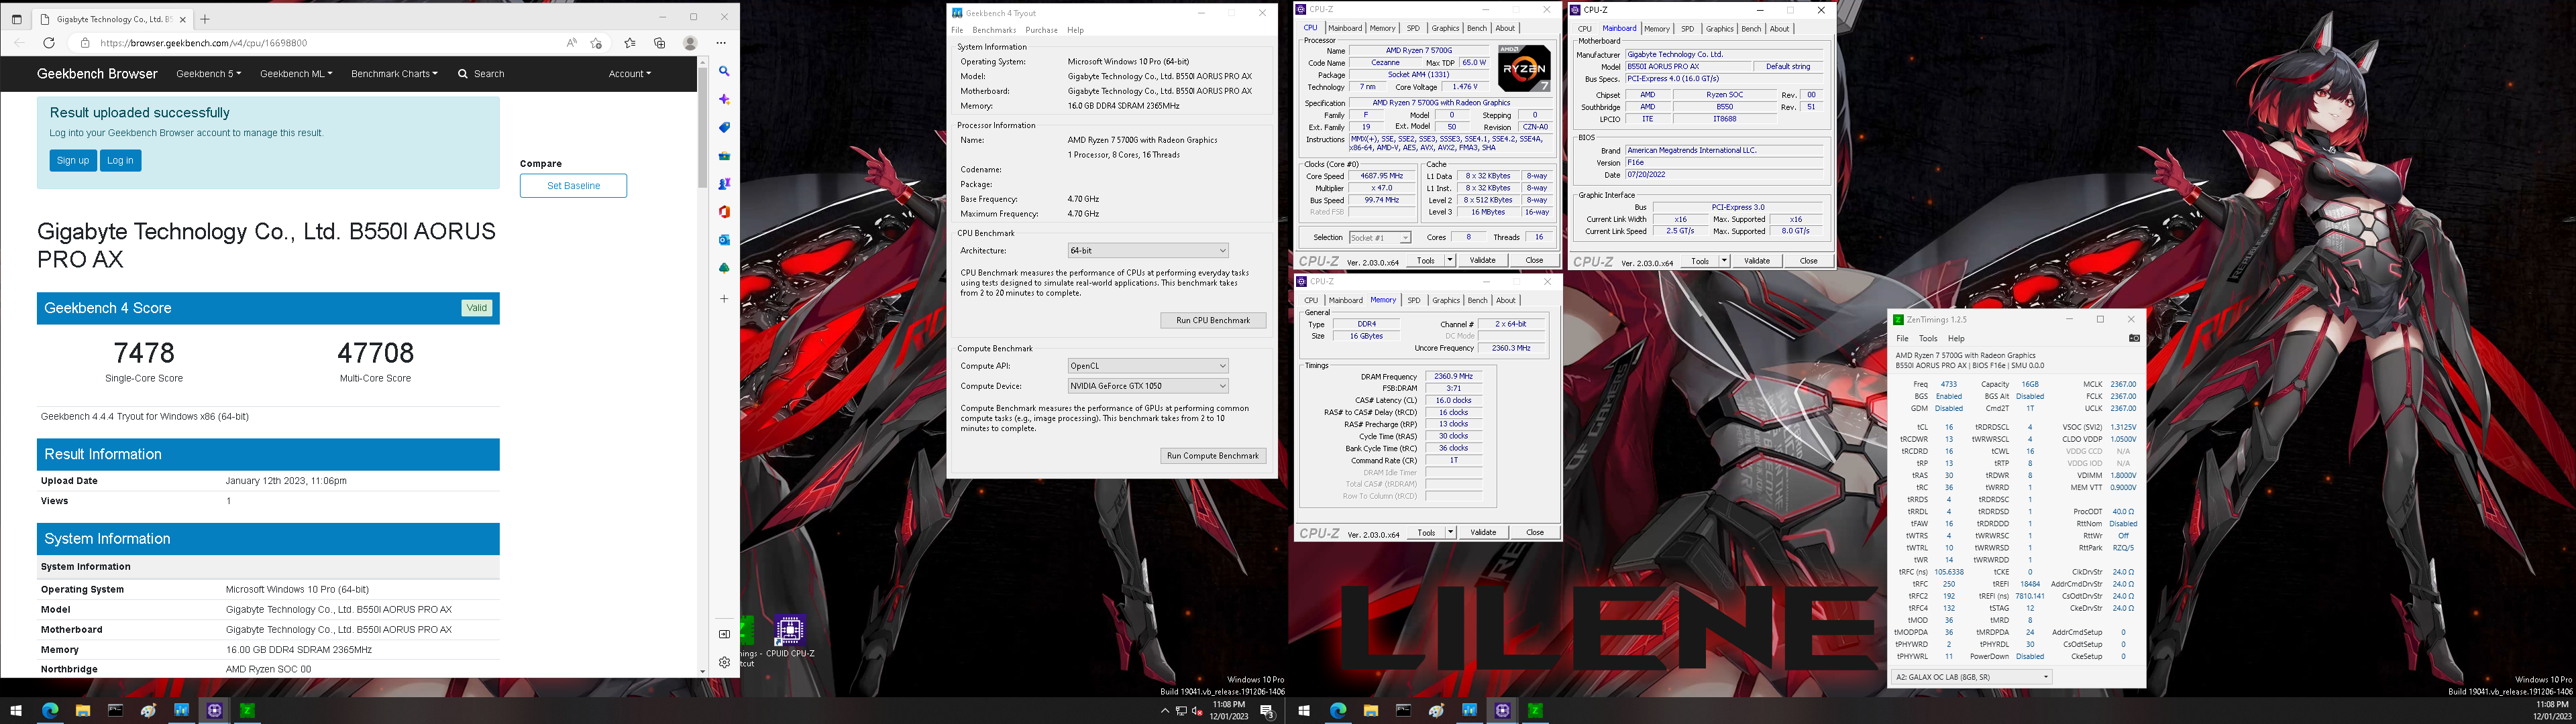Click Set Baseline button
The width and height of the screenshot is (2576, 724).
[x=573, y=185]
